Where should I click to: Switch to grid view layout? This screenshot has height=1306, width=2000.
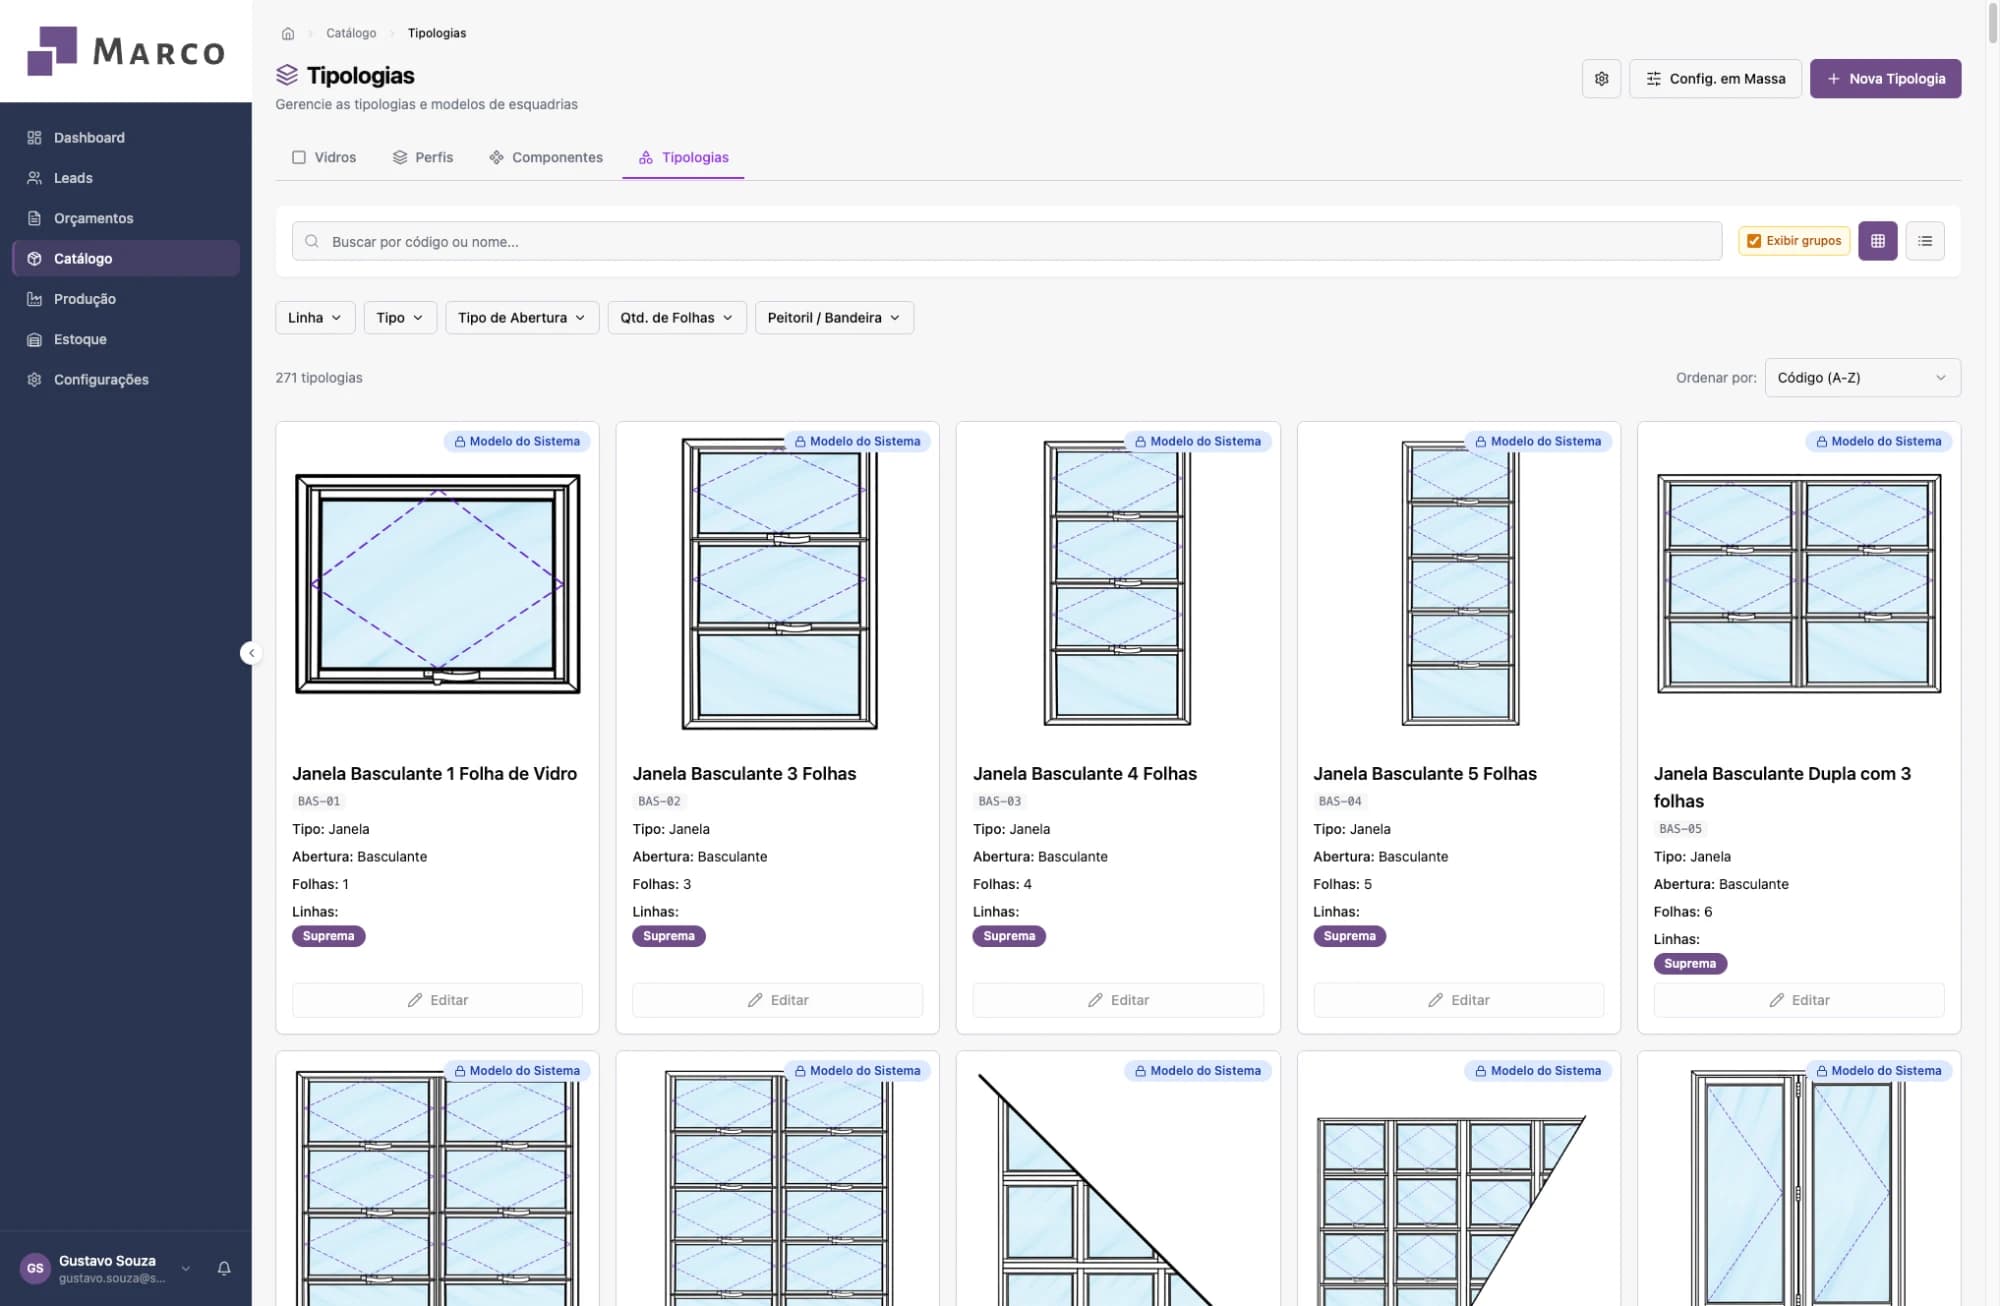pos(1877,241)
